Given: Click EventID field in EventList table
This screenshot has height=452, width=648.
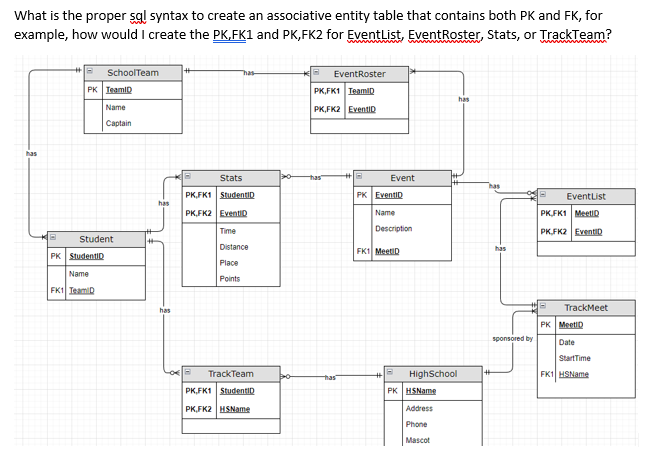Looking at the screenshot, I should [x=588, y=232].
